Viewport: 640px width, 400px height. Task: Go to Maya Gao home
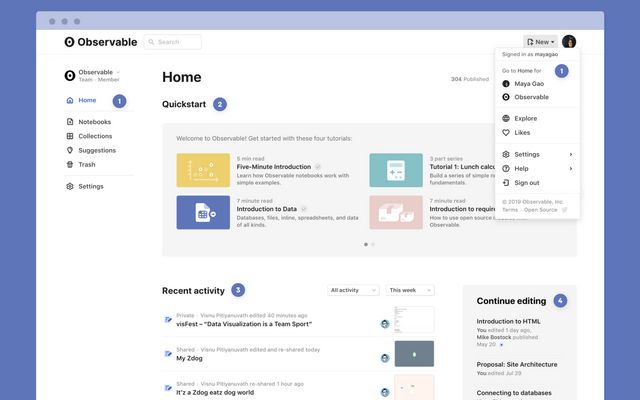(x=529, y=84)
